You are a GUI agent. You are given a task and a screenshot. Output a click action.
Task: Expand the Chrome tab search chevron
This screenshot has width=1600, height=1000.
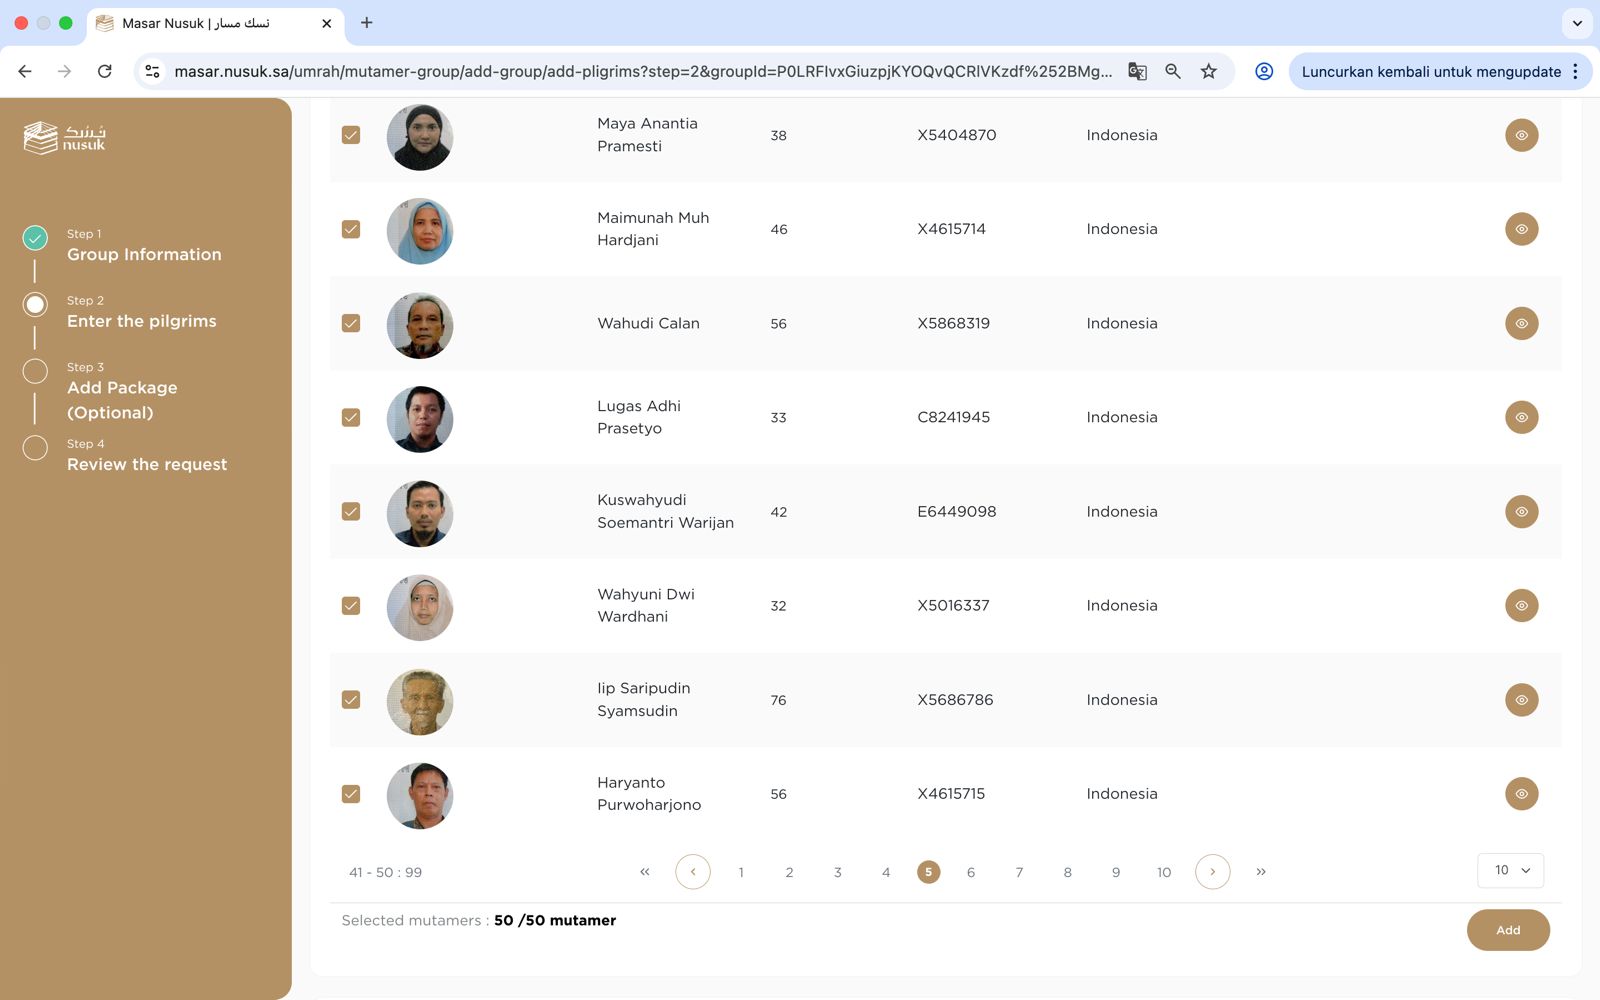click(1577, 23)
